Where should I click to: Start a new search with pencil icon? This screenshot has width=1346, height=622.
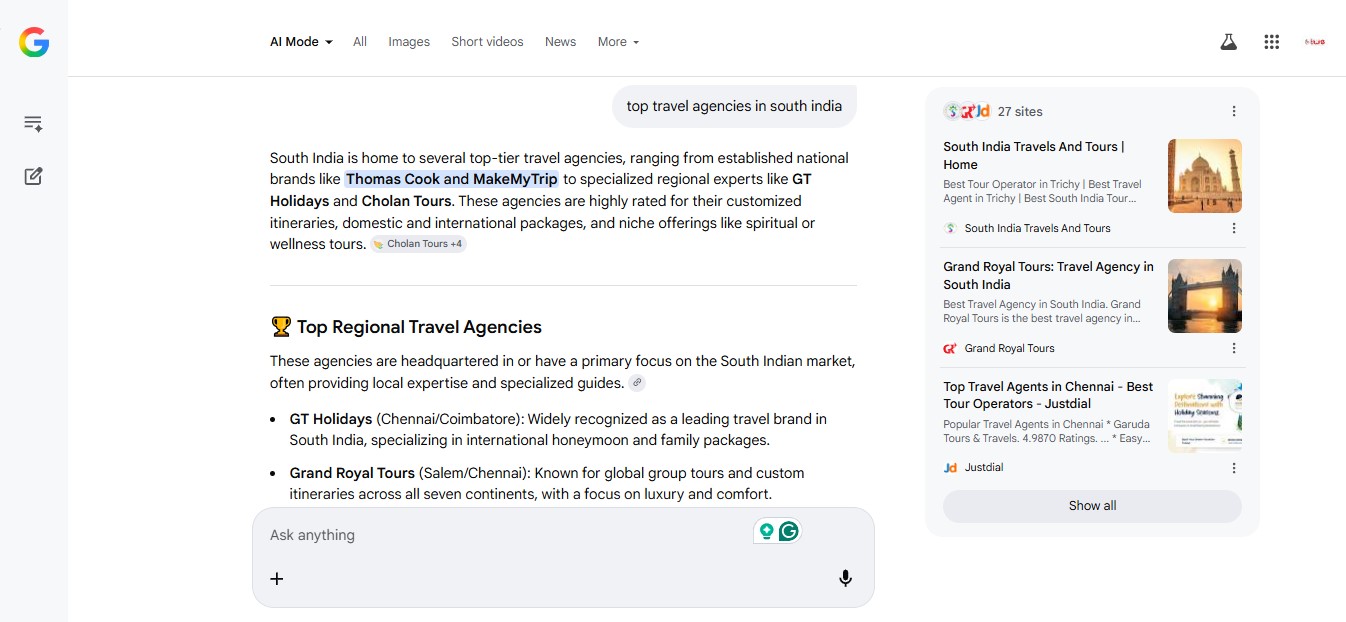click(33, 176)
